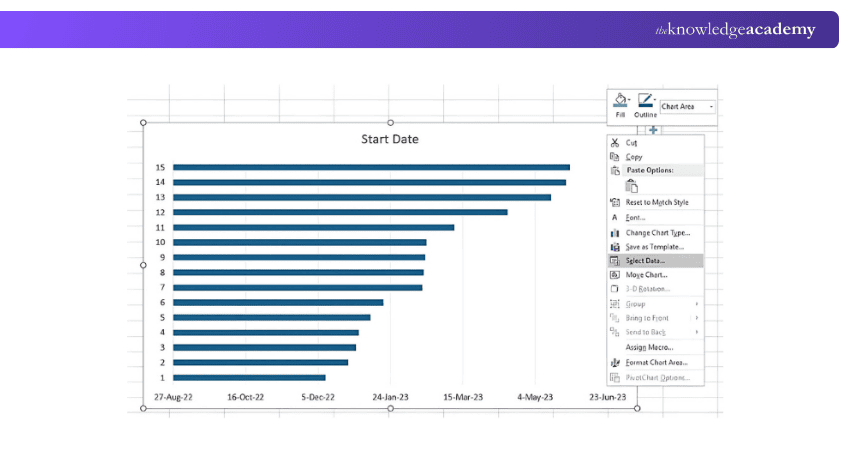Click the bottom-right chart resize handle
This screenshot has height=450, width=850.
pos(638,408)
